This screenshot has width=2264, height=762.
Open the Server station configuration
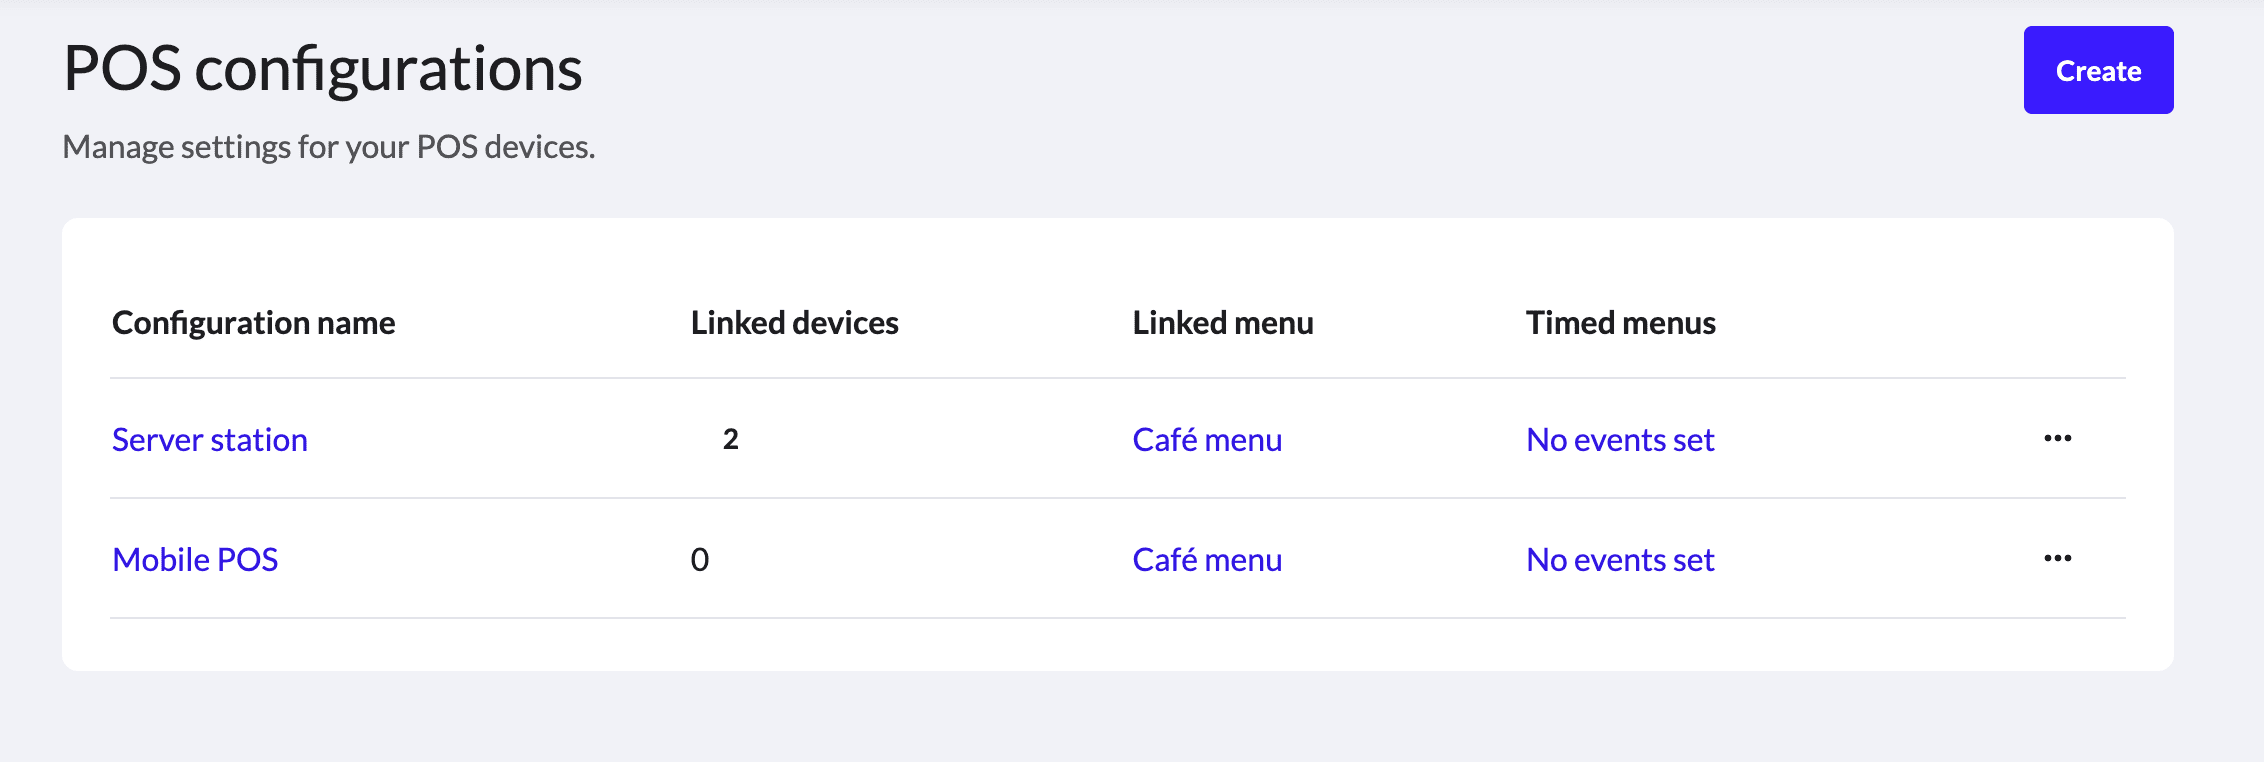pos(210,440)
